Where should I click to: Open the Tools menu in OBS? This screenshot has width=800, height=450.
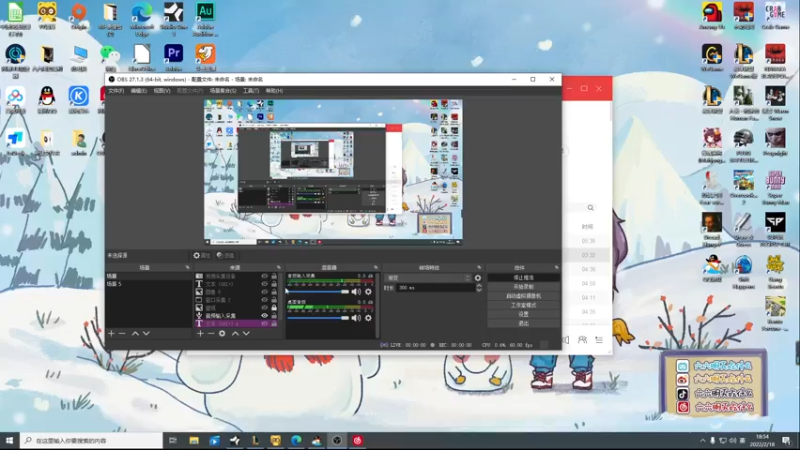click(251, 91)
